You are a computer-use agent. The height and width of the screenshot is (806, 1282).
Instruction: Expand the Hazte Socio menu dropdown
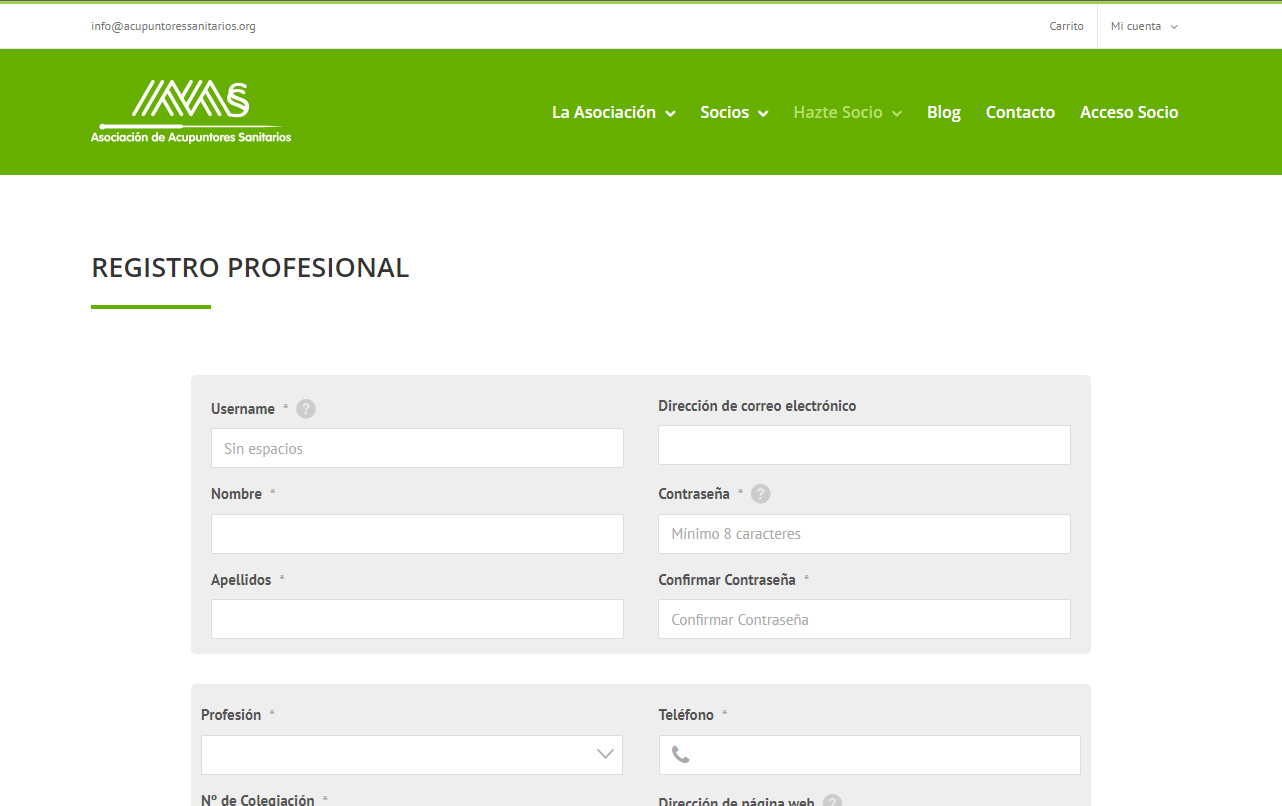(847, 112)
